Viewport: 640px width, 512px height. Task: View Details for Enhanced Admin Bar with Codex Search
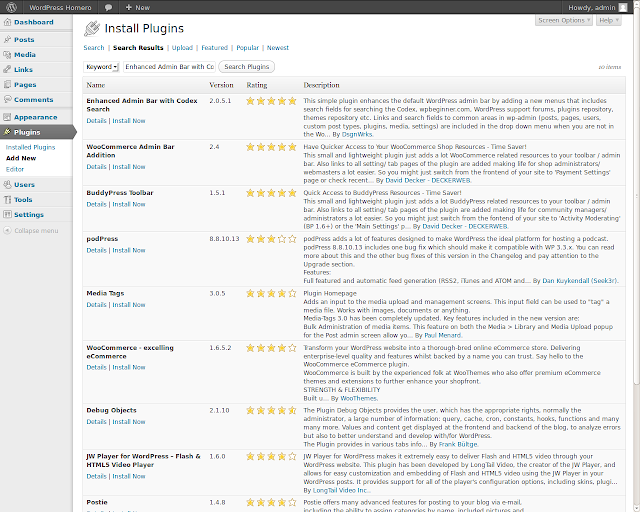[96, 121]
